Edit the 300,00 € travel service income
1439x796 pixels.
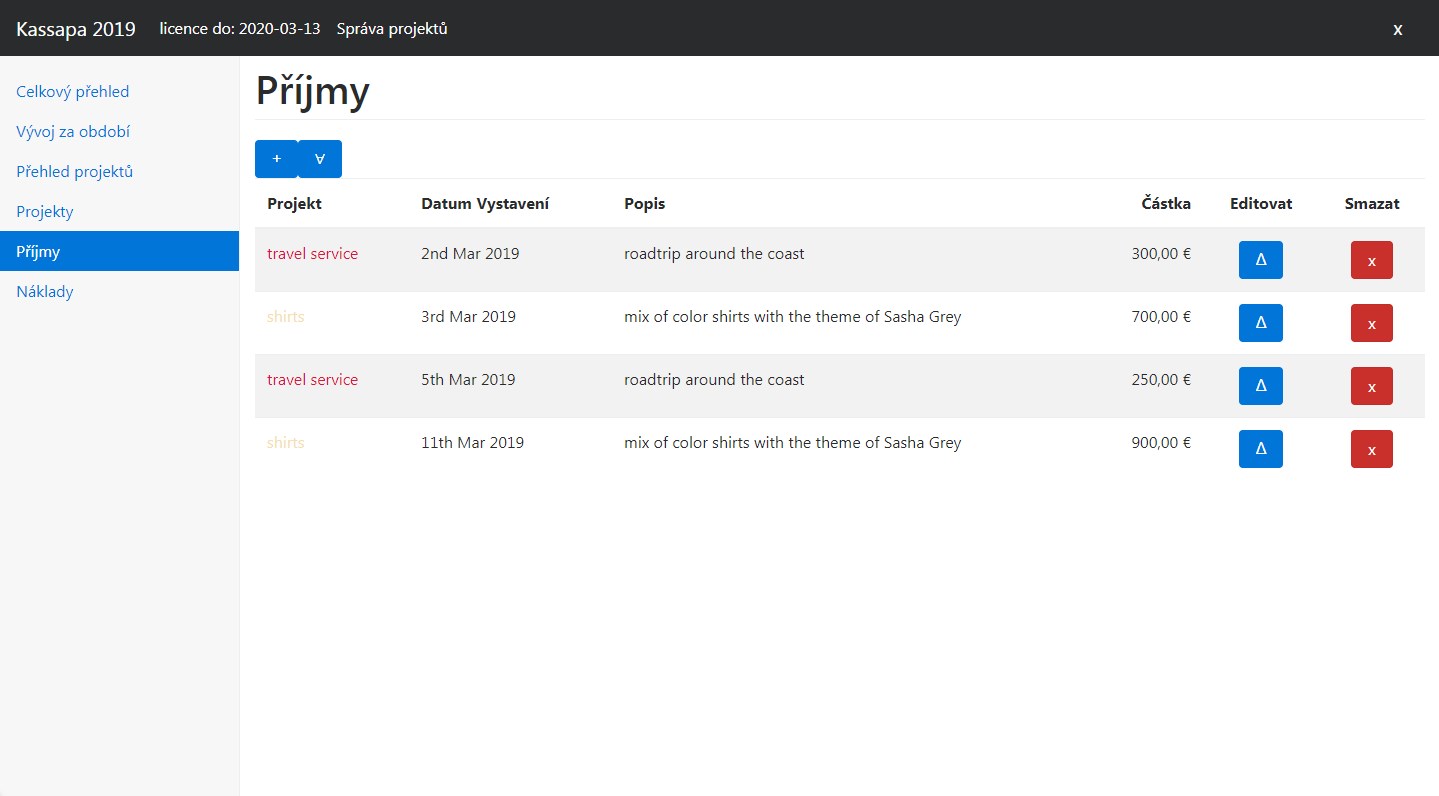point(1260,260)
